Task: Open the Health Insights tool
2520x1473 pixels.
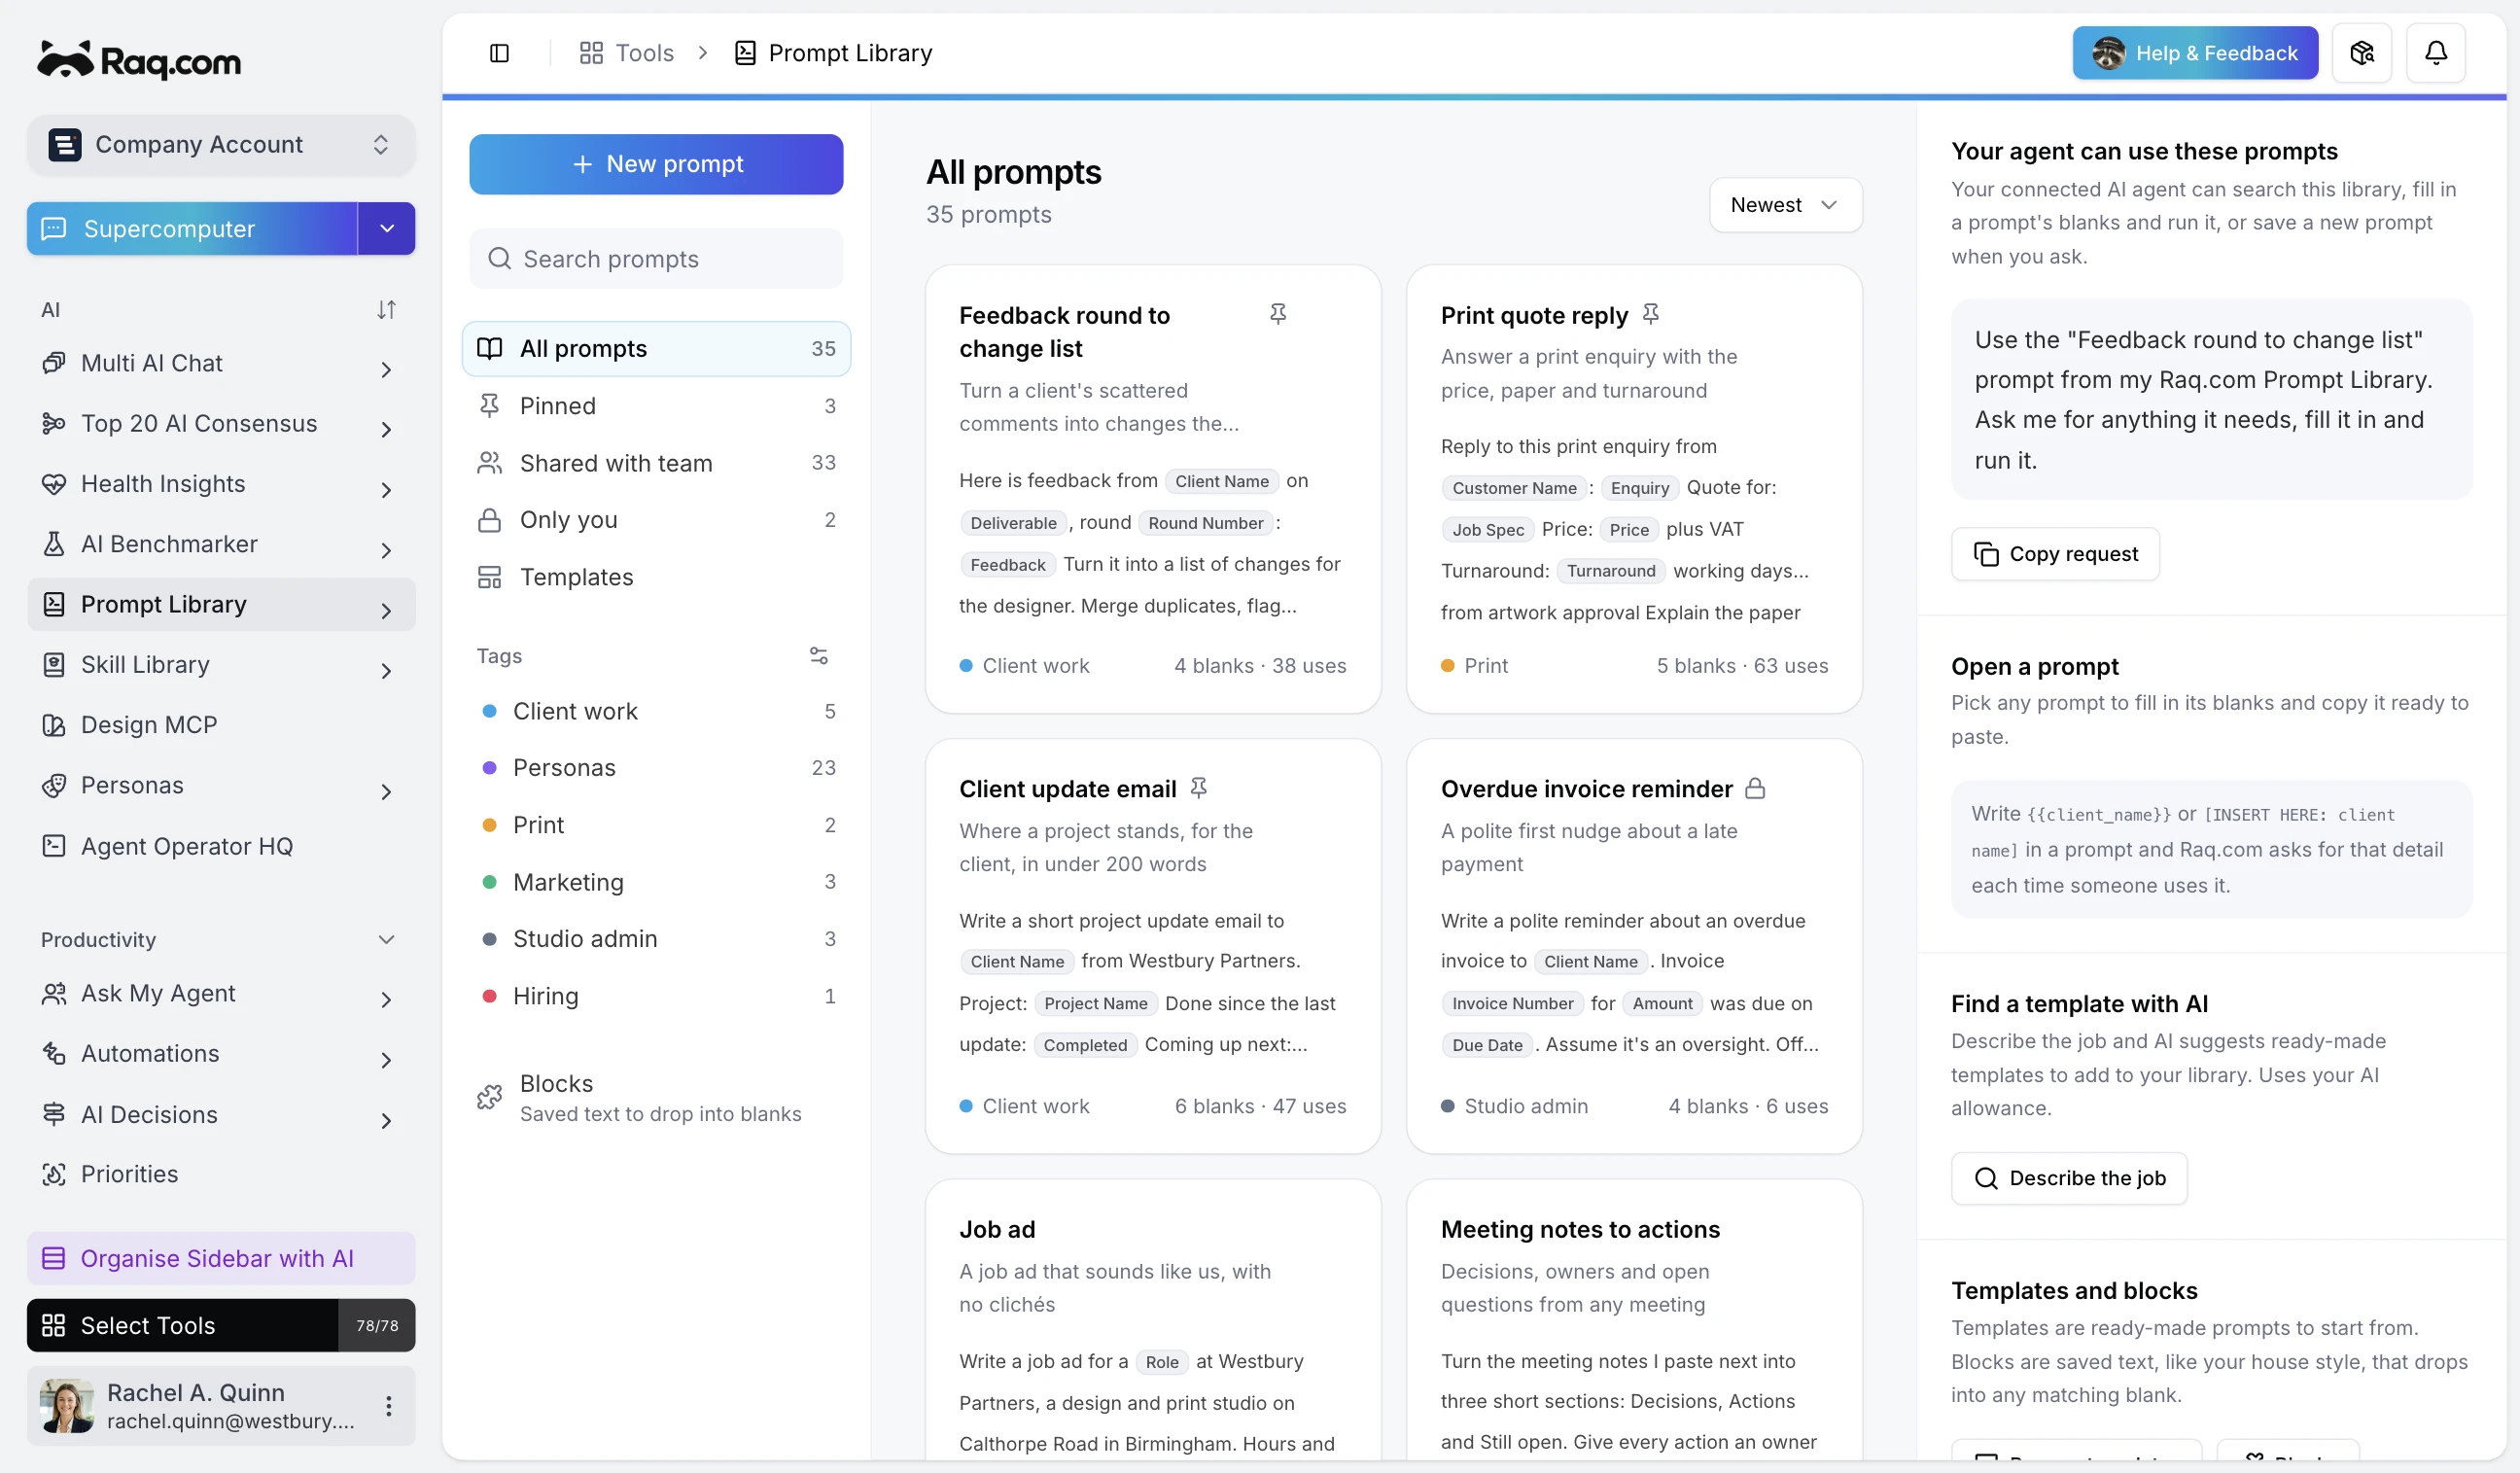Action: [221, 484]
